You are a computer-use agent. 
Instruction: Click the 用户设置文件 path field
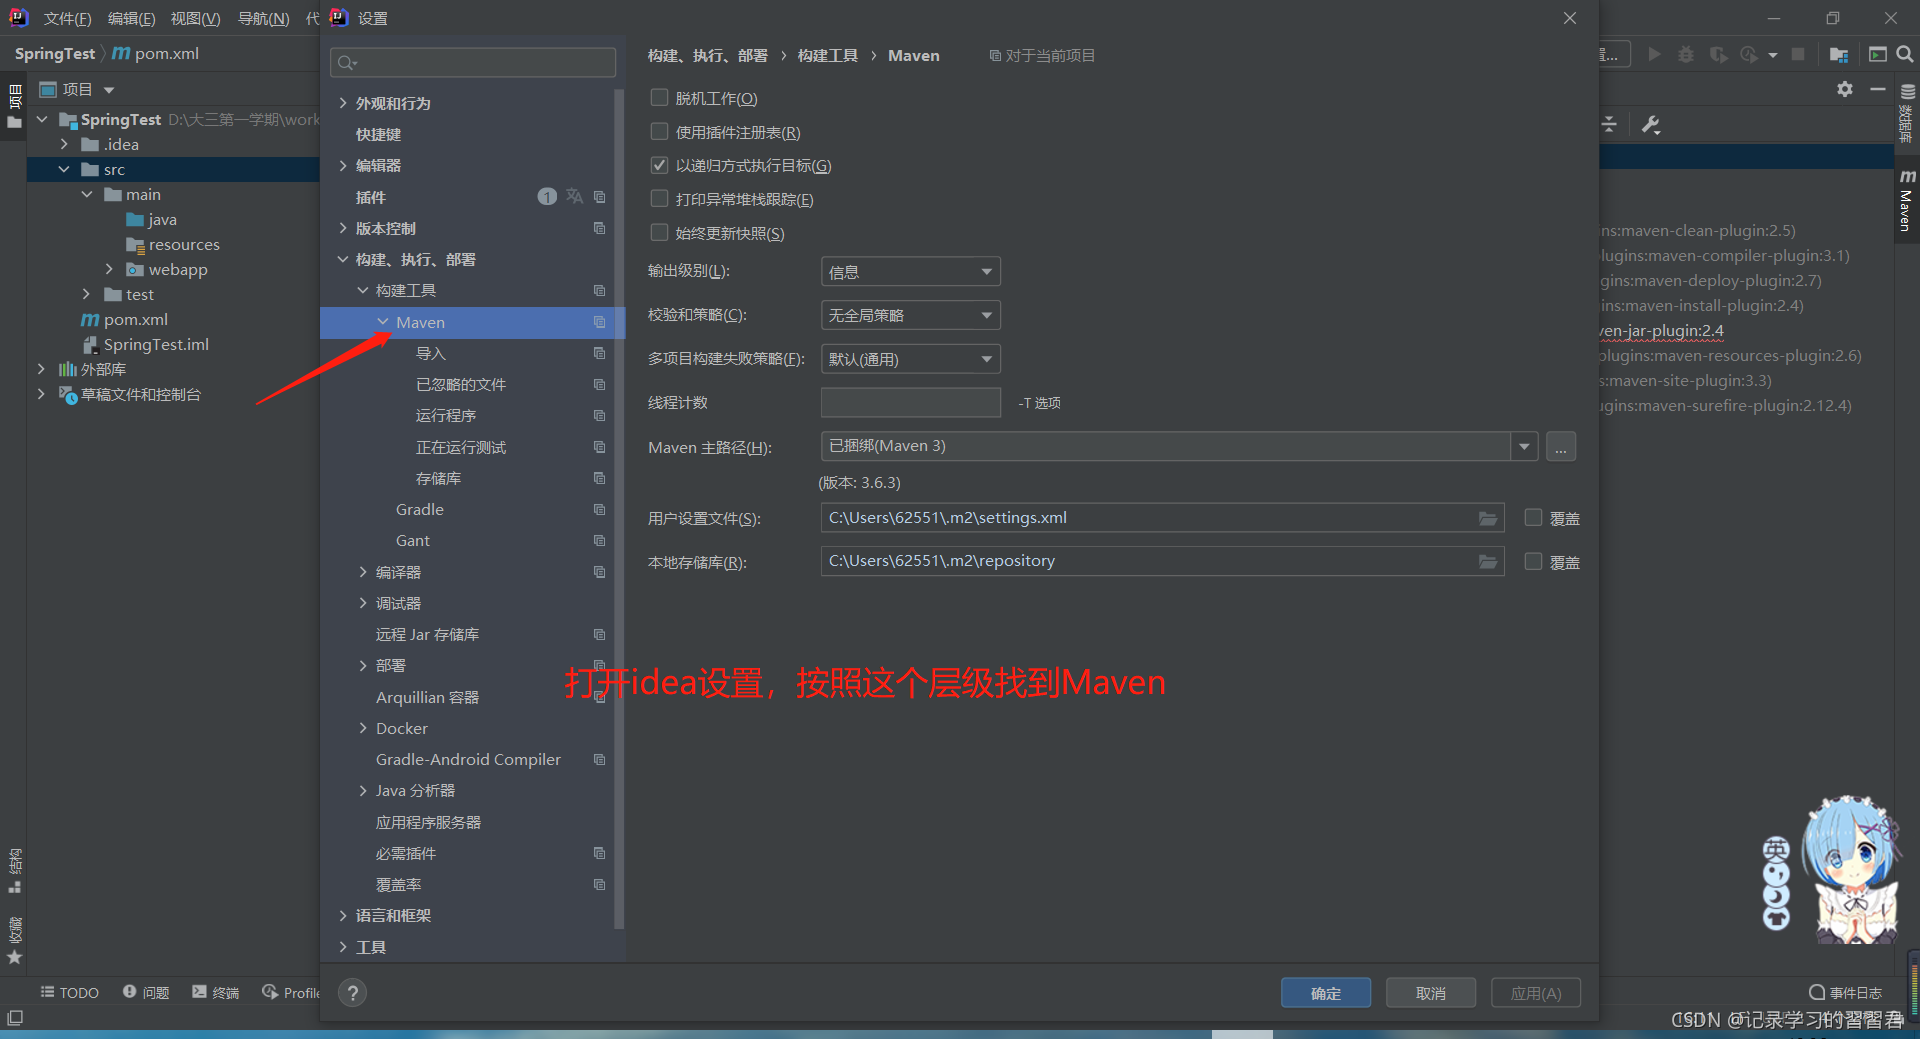click(x=1162, y=518)
